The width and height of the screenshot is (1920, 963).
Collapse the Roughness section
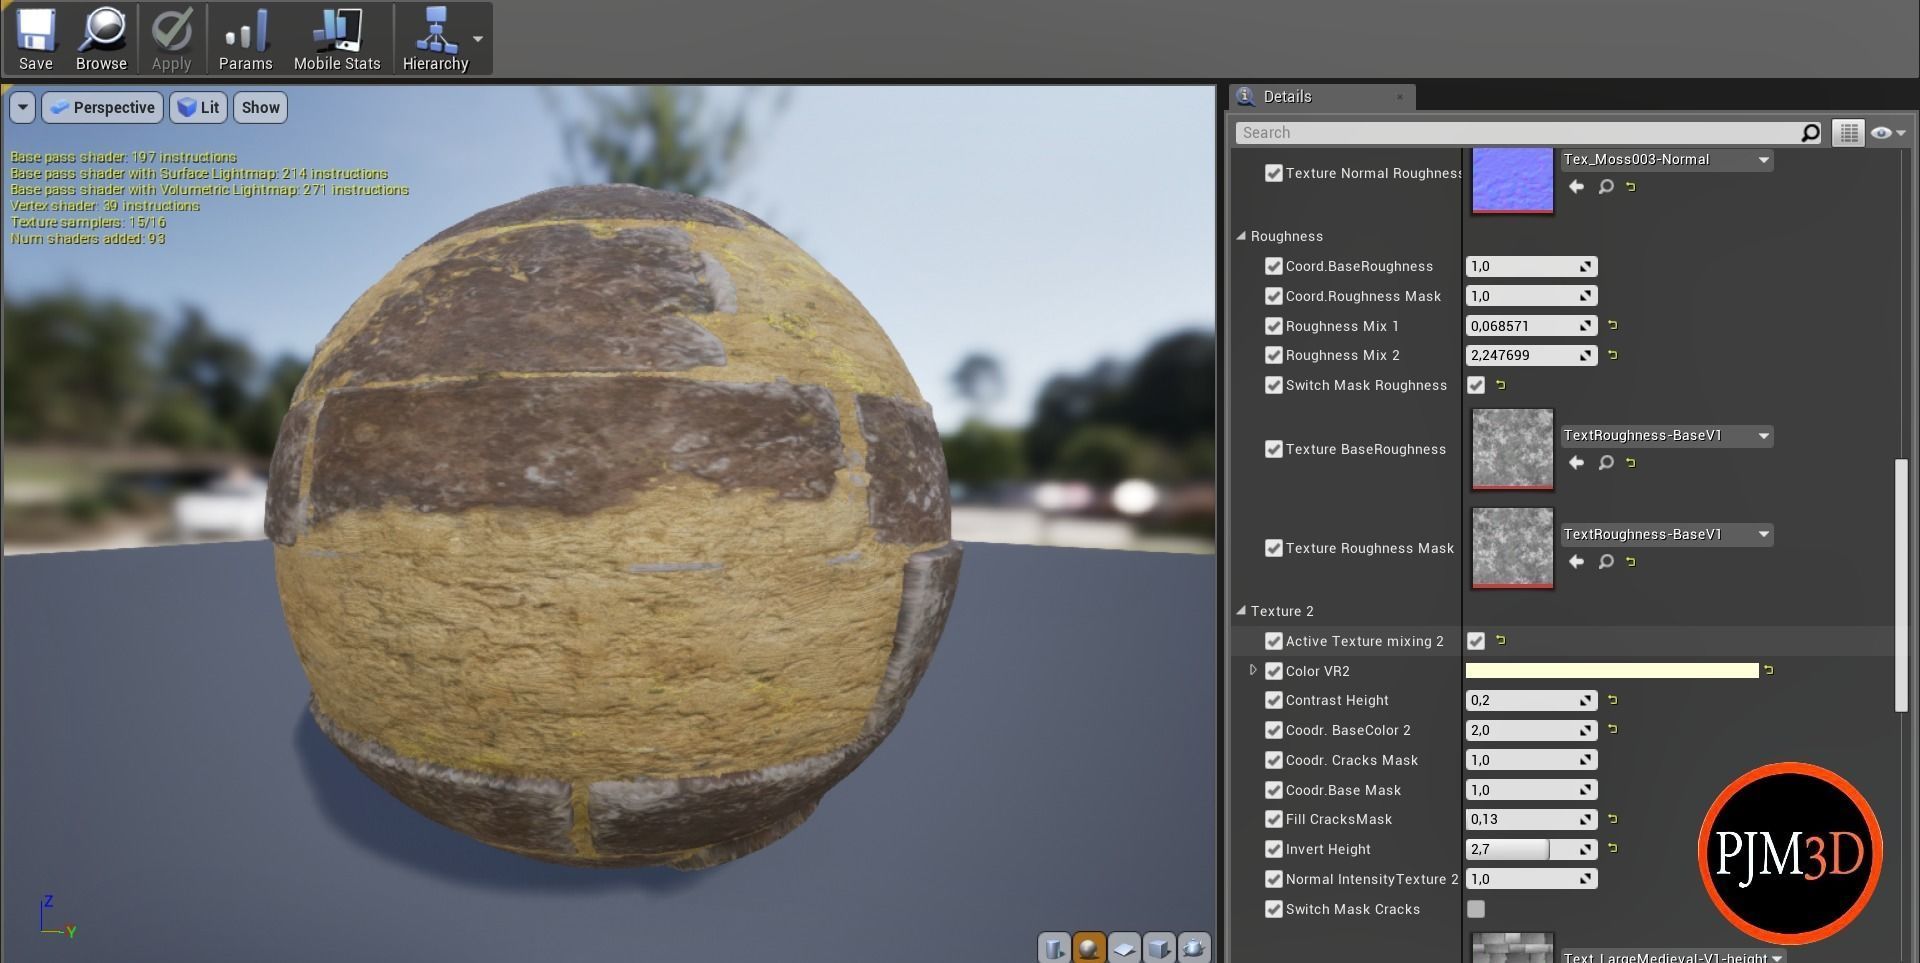[x=1241, y=236]
